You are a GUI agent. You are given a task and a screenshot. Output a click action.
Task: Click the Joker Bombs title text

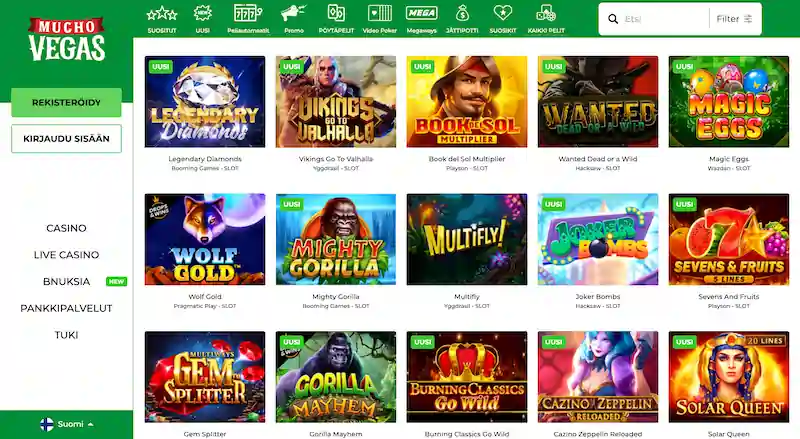598,297
